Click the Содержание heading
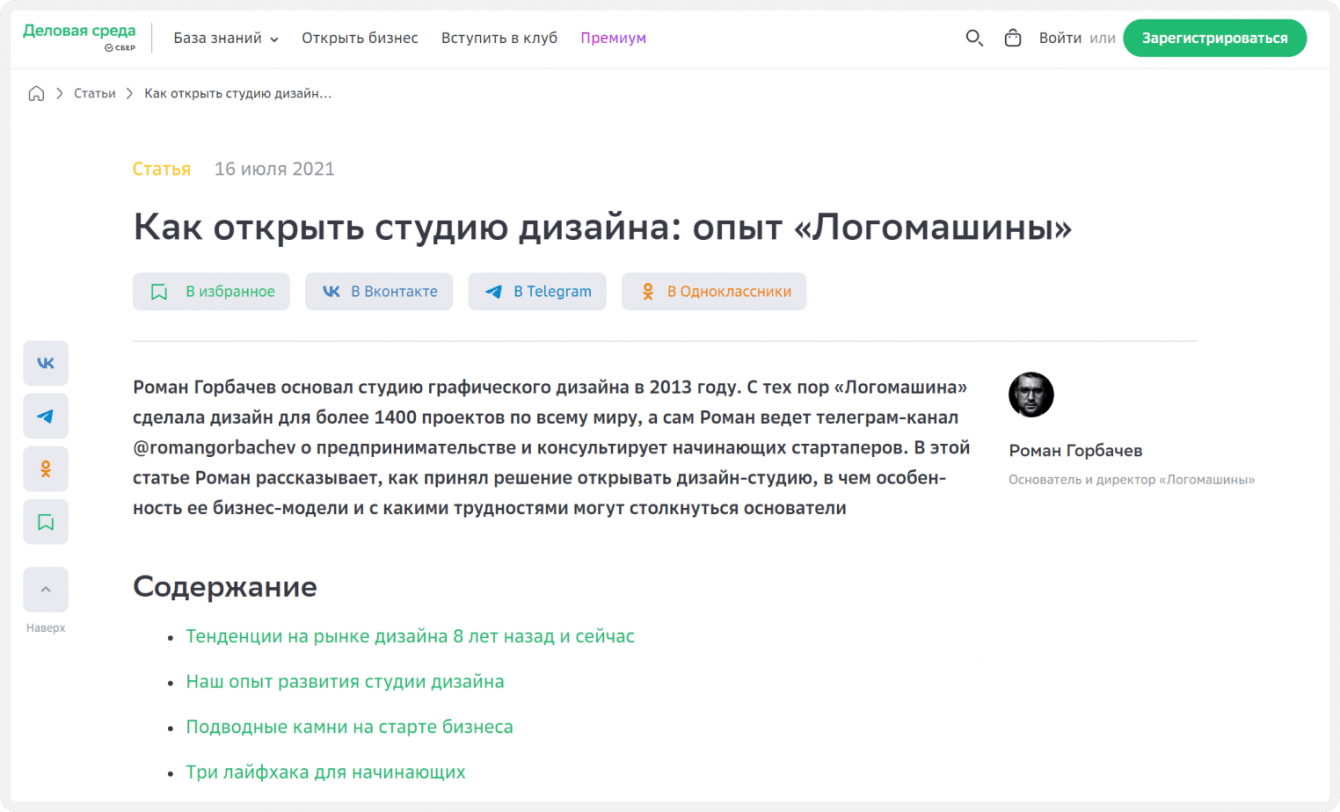The height and width of the screenshot is (812, 1340). 225,586
